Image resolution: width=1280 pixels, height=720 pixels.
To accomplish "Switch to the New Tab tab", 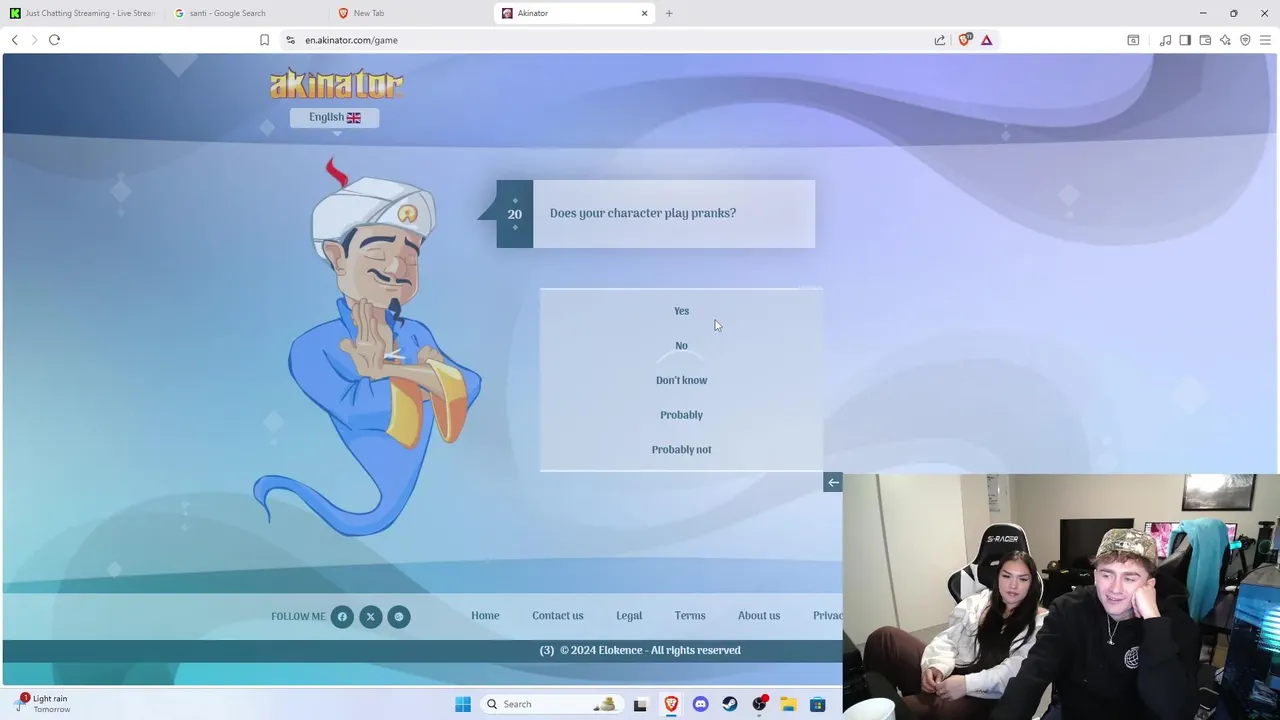I will click(x=408, y=13).
